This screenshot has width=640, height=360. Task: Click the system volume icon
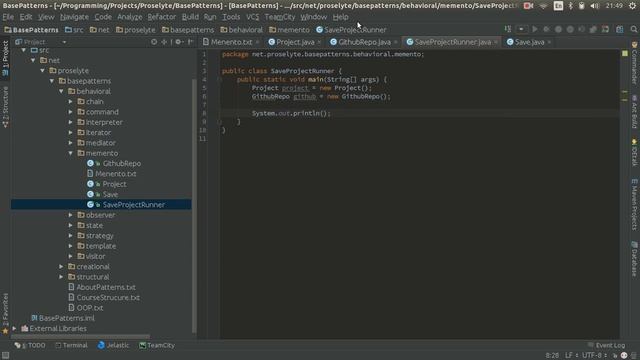click(x=595, y=6)
